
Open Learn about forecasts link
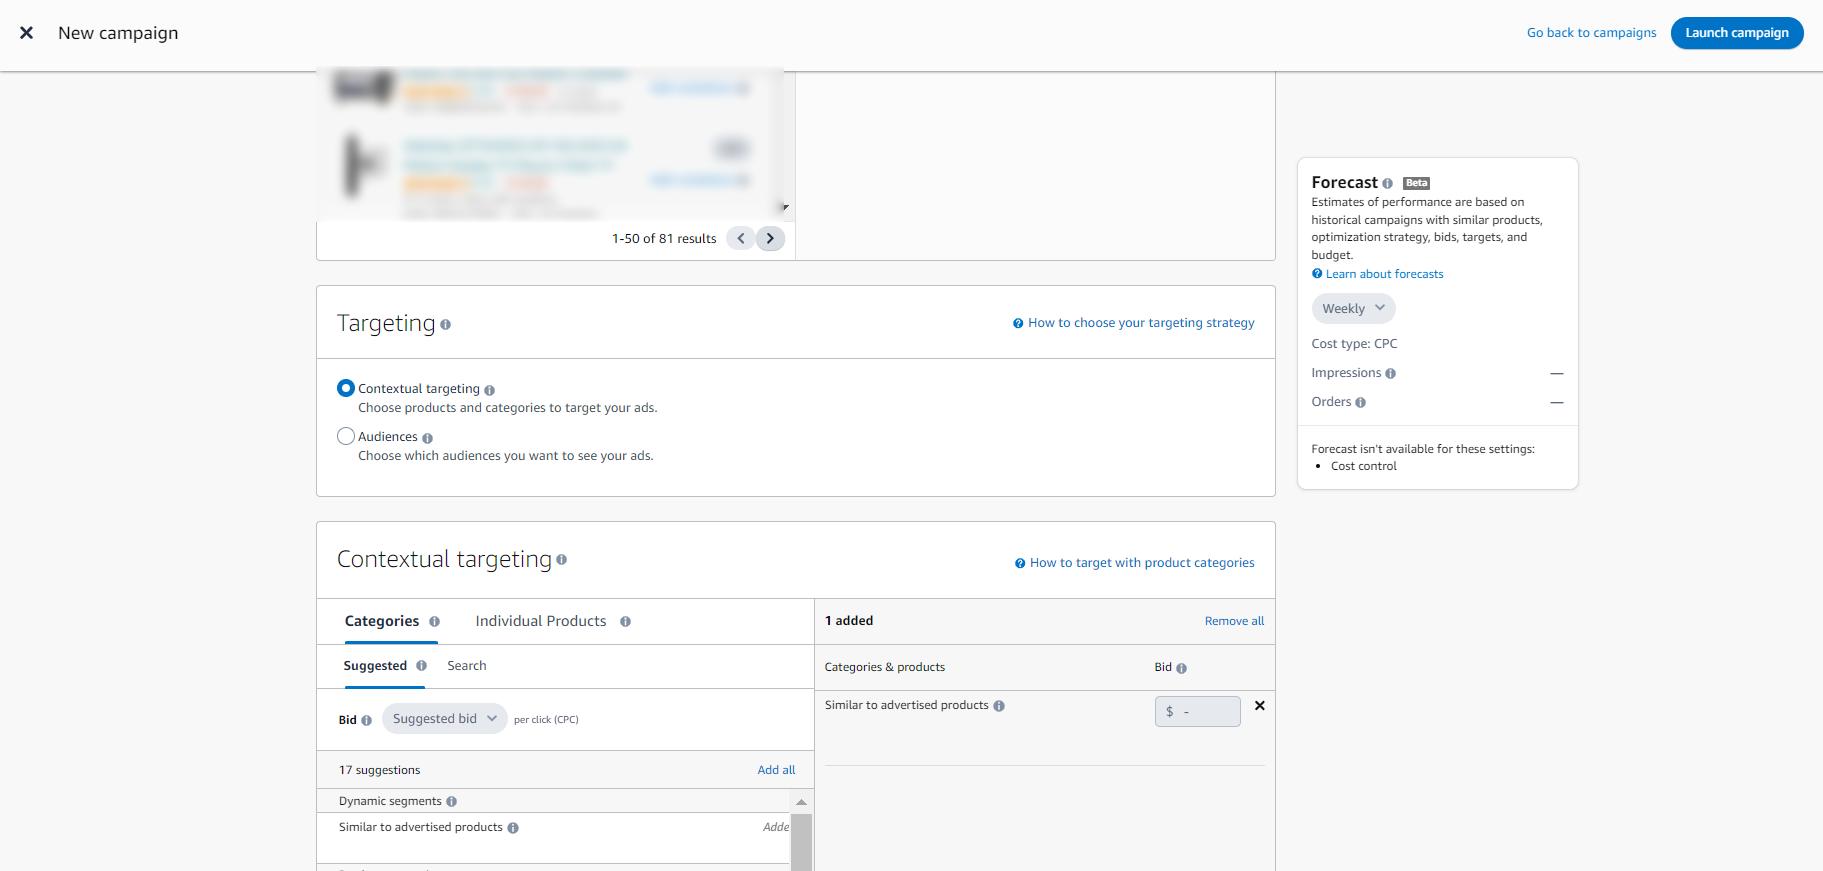click(1385, 274)
